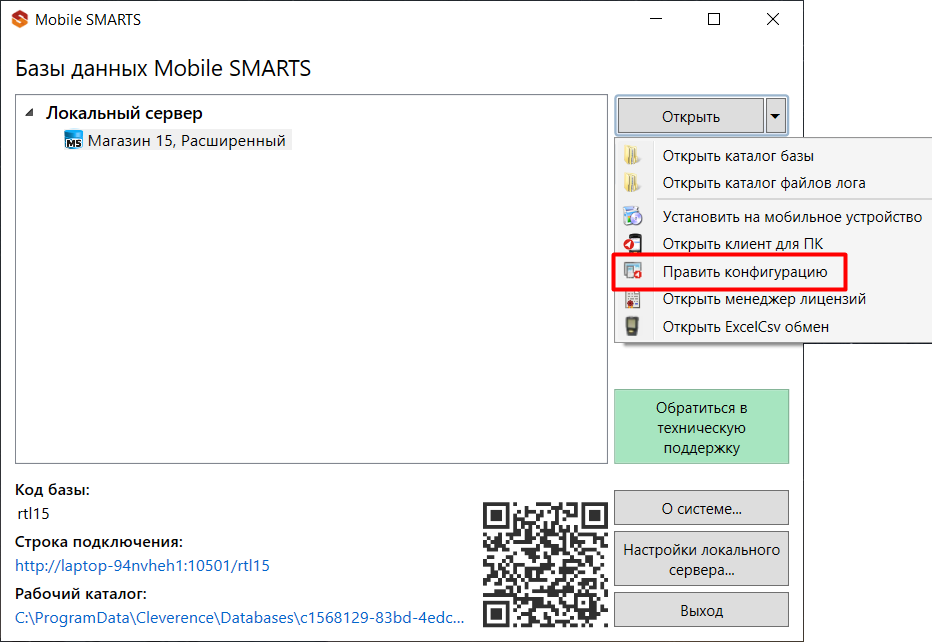Viewport: 932px width, 642px height.
Task: Maximize the Mobile SMARTS window
Action: pyautogui.click(x=714, y=20)
